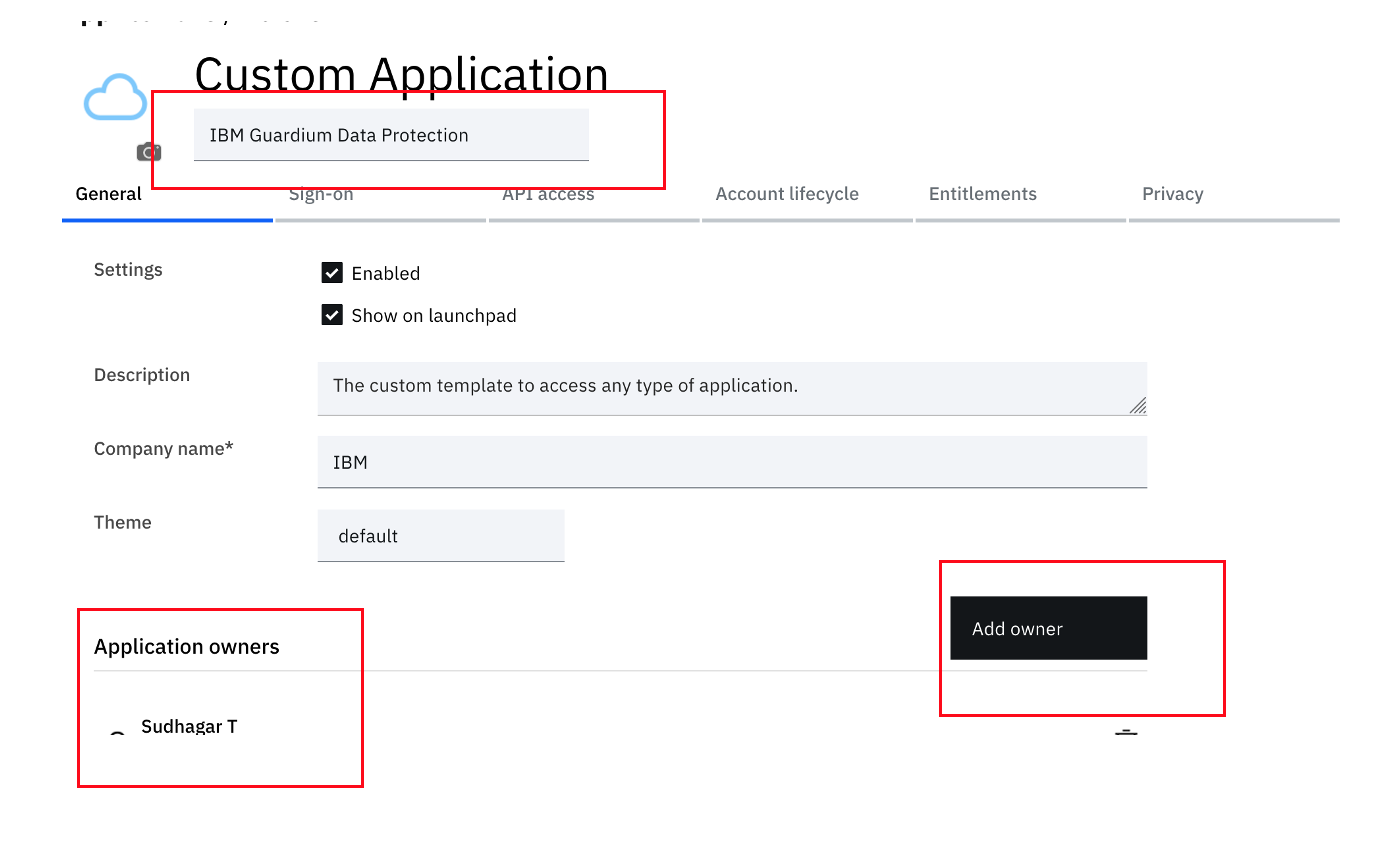Click into the Description text area
The image size is (1400, 864).
pos(732,389)
